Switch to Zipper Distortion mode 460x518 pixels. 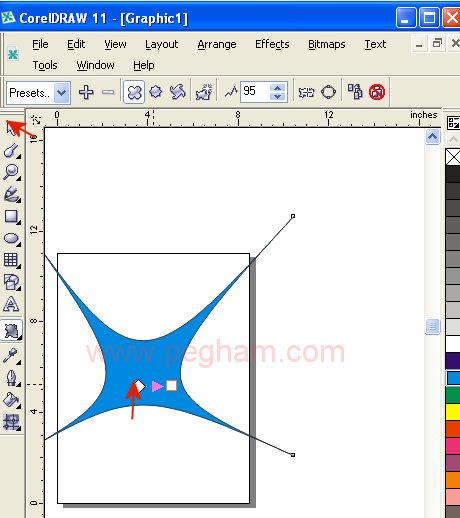click(156, 92)
